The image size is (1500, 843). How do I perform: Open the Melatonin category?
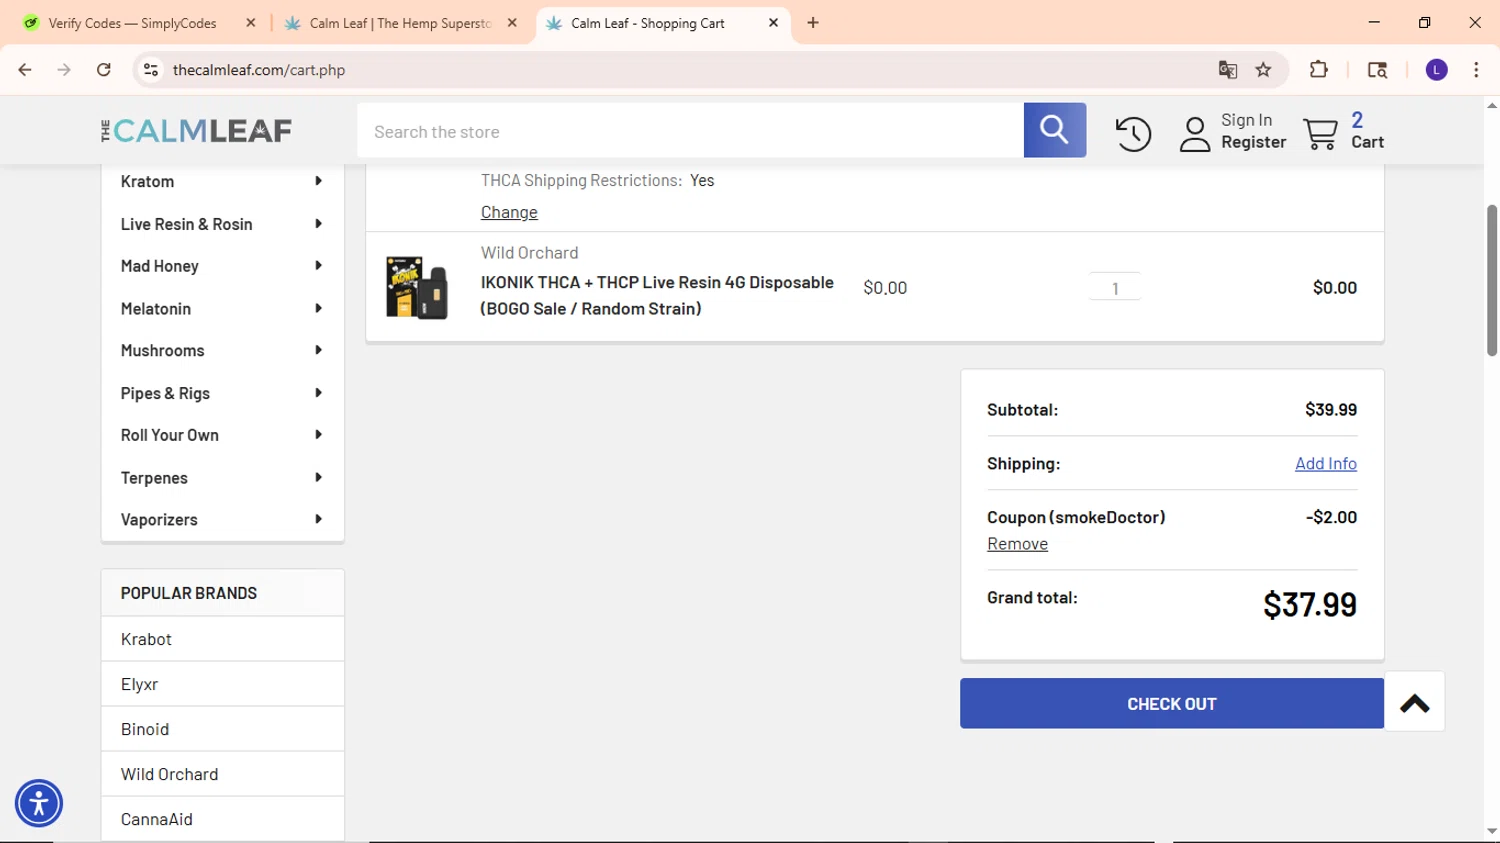(x=156, y=308)
